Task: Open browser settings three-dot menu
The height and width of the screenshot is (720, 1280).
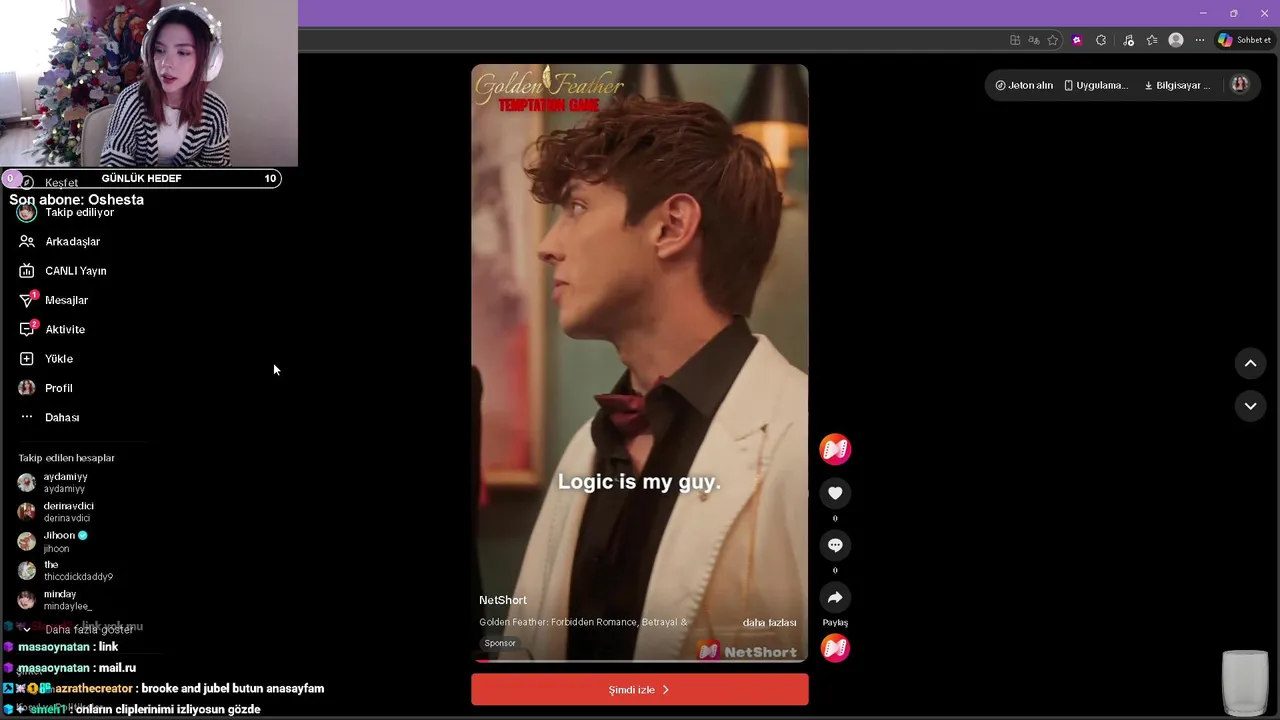Action: click(1200, 40)
